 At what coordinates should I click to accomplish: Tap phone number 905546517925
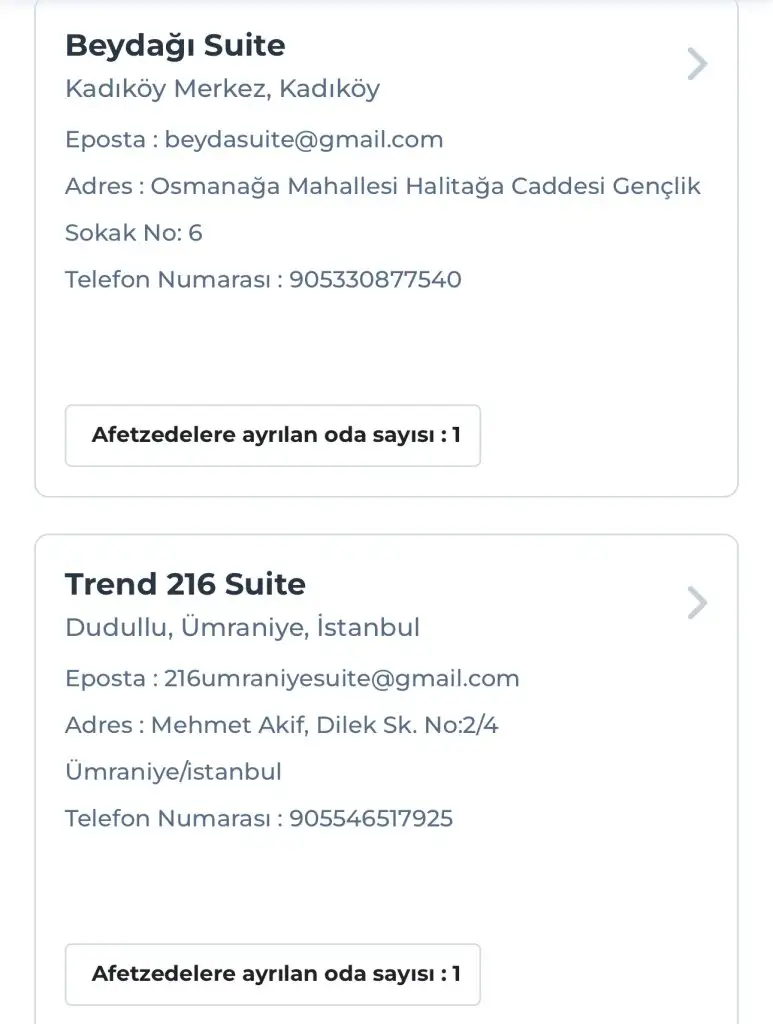[371, 819]
